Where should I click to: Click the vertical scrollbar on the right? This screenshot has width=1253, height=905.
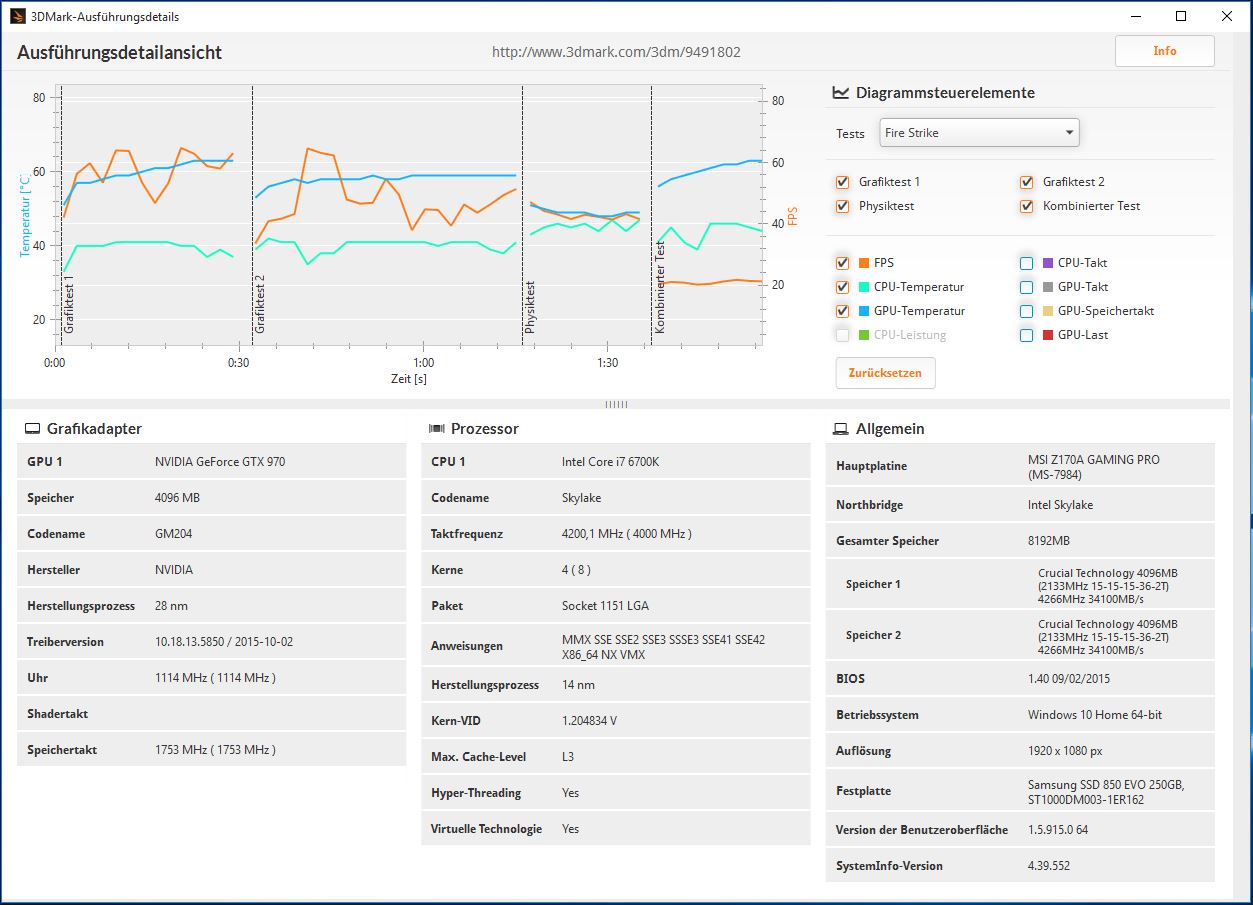coord(1241,465)
